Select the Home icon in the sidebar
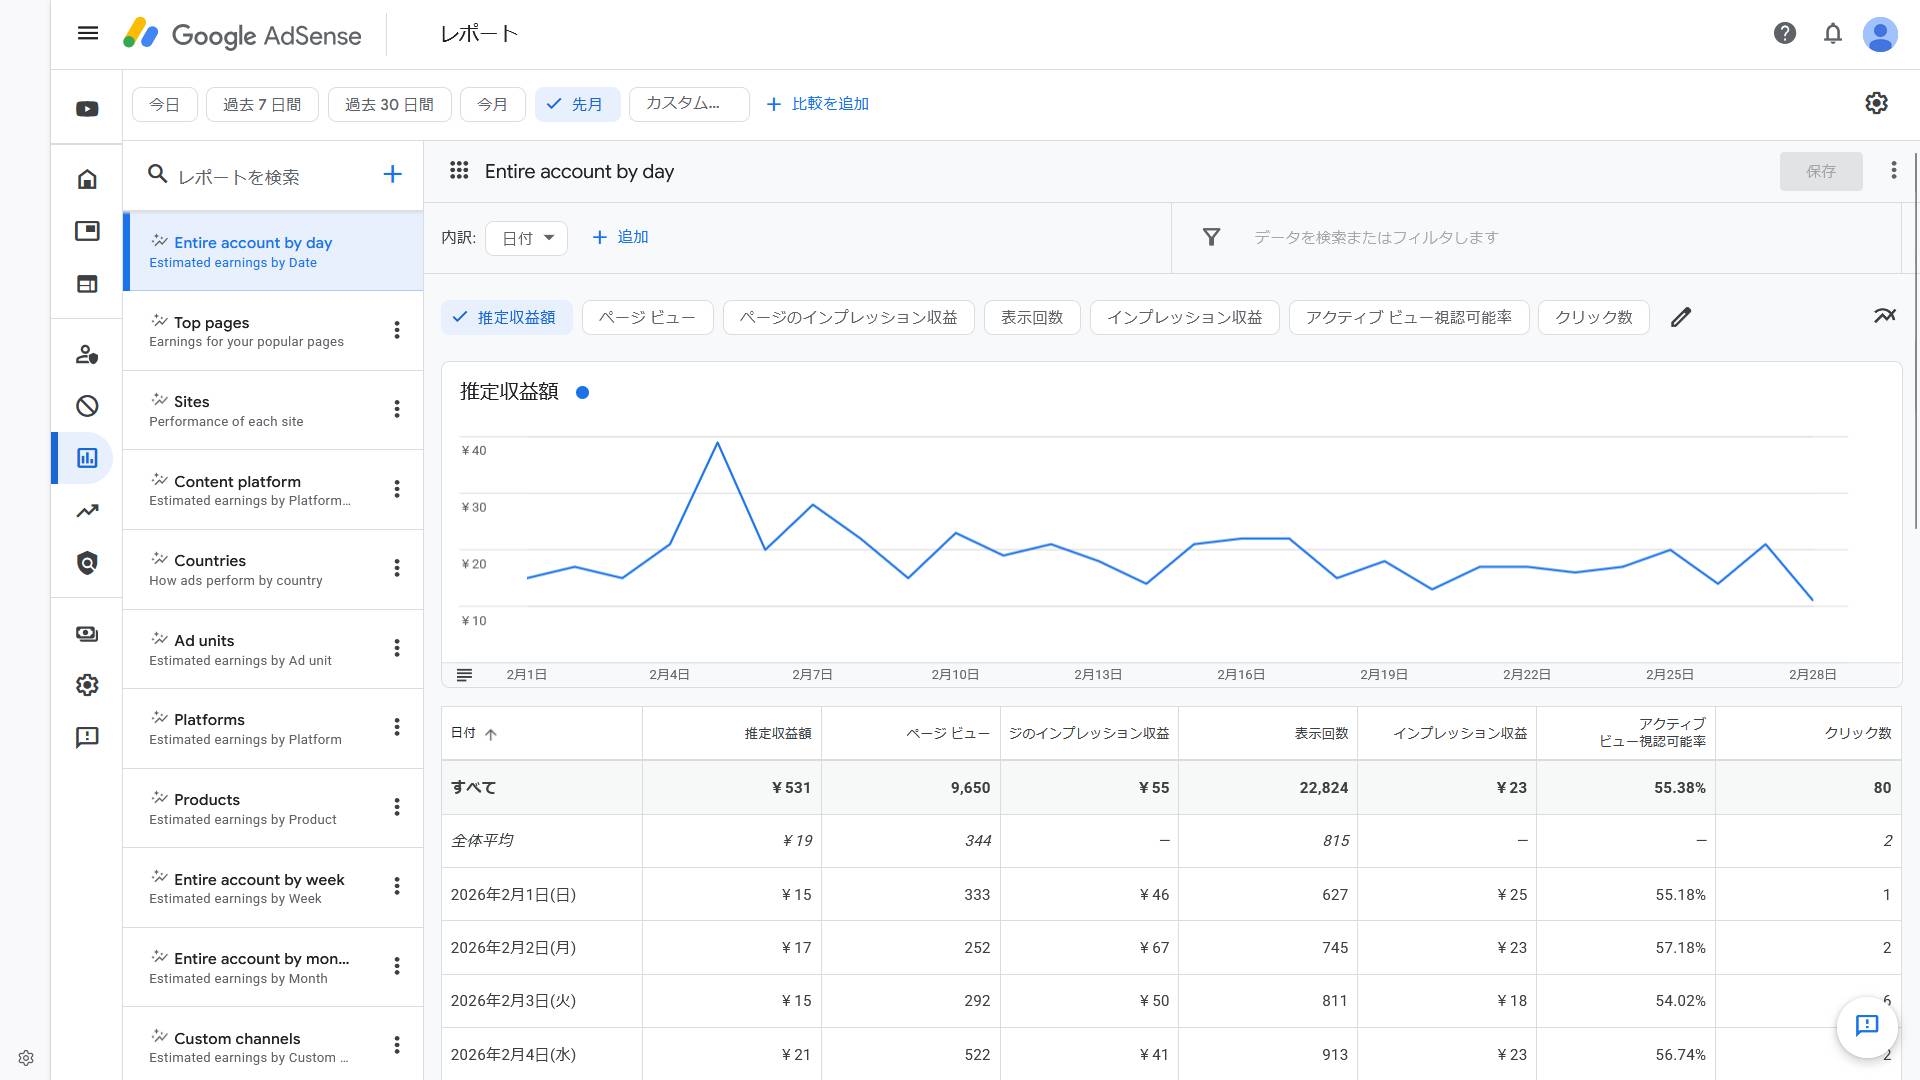The height and width of the screenshot is (1080, 1920). point(86,178)
